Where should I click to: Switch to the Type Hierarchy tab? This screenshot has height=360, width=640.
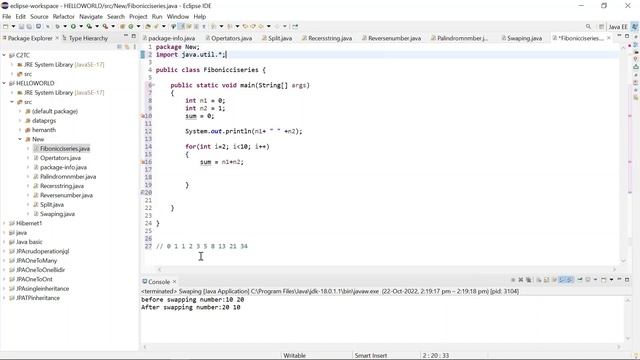coord(85,38)
